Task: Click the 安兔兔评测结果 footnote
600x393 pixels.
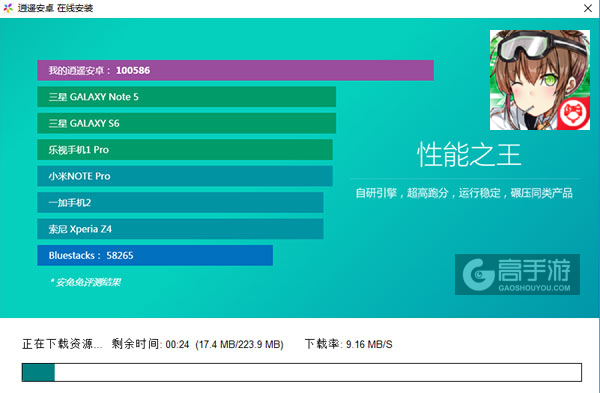Action: tap(85, 282)
